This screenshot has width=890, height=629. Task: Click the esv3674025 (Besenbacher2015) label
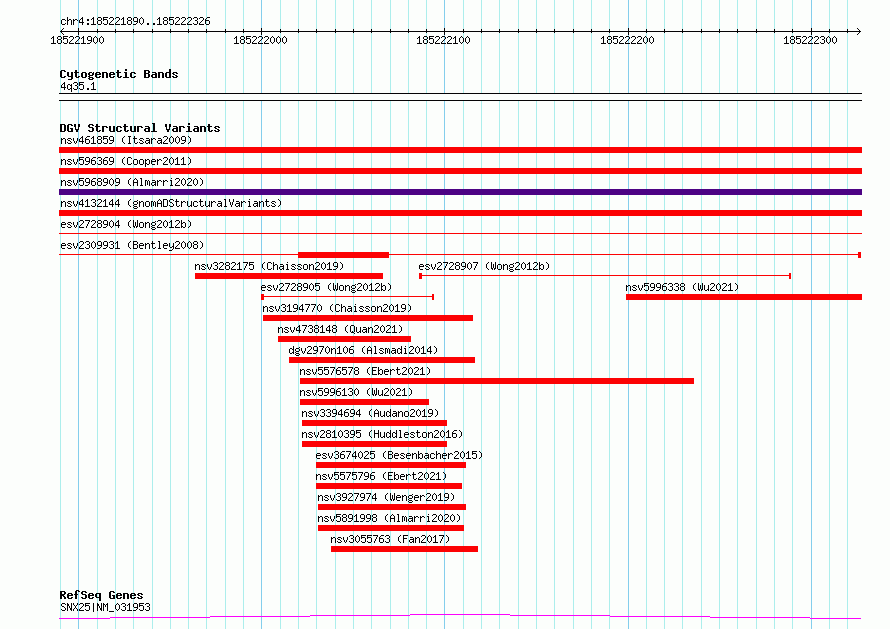pos(399,455)
